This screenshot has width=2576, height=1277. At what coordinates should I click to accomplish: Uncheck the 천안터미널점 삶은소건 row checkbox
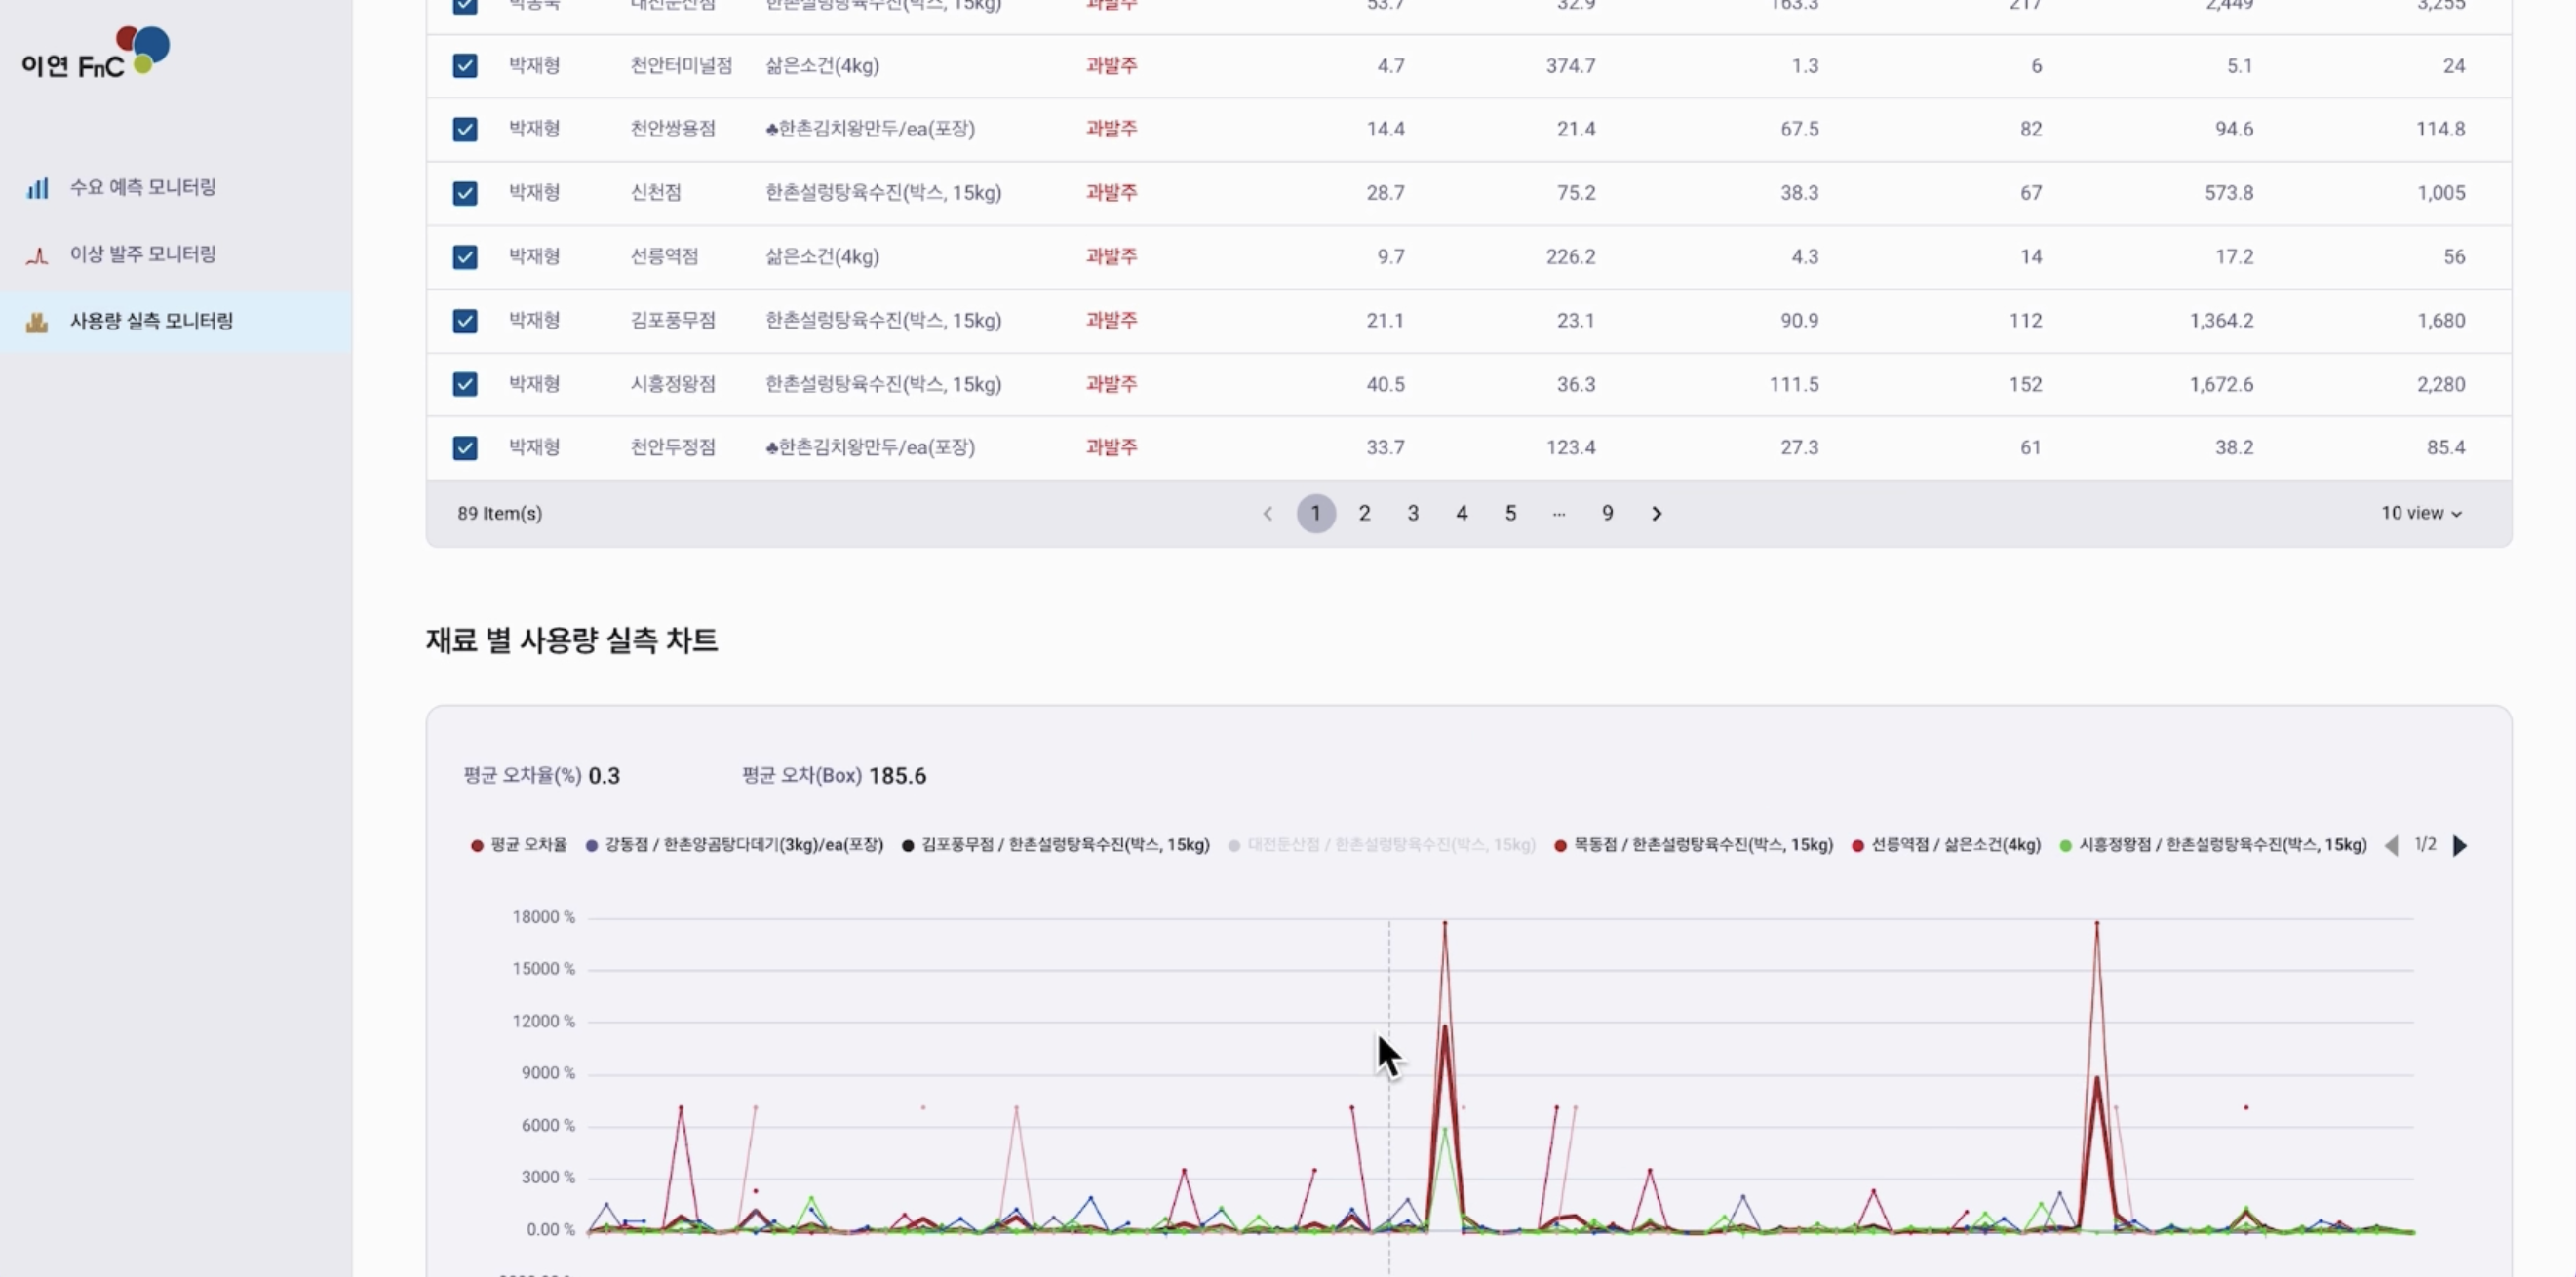(x=465, y=66)
